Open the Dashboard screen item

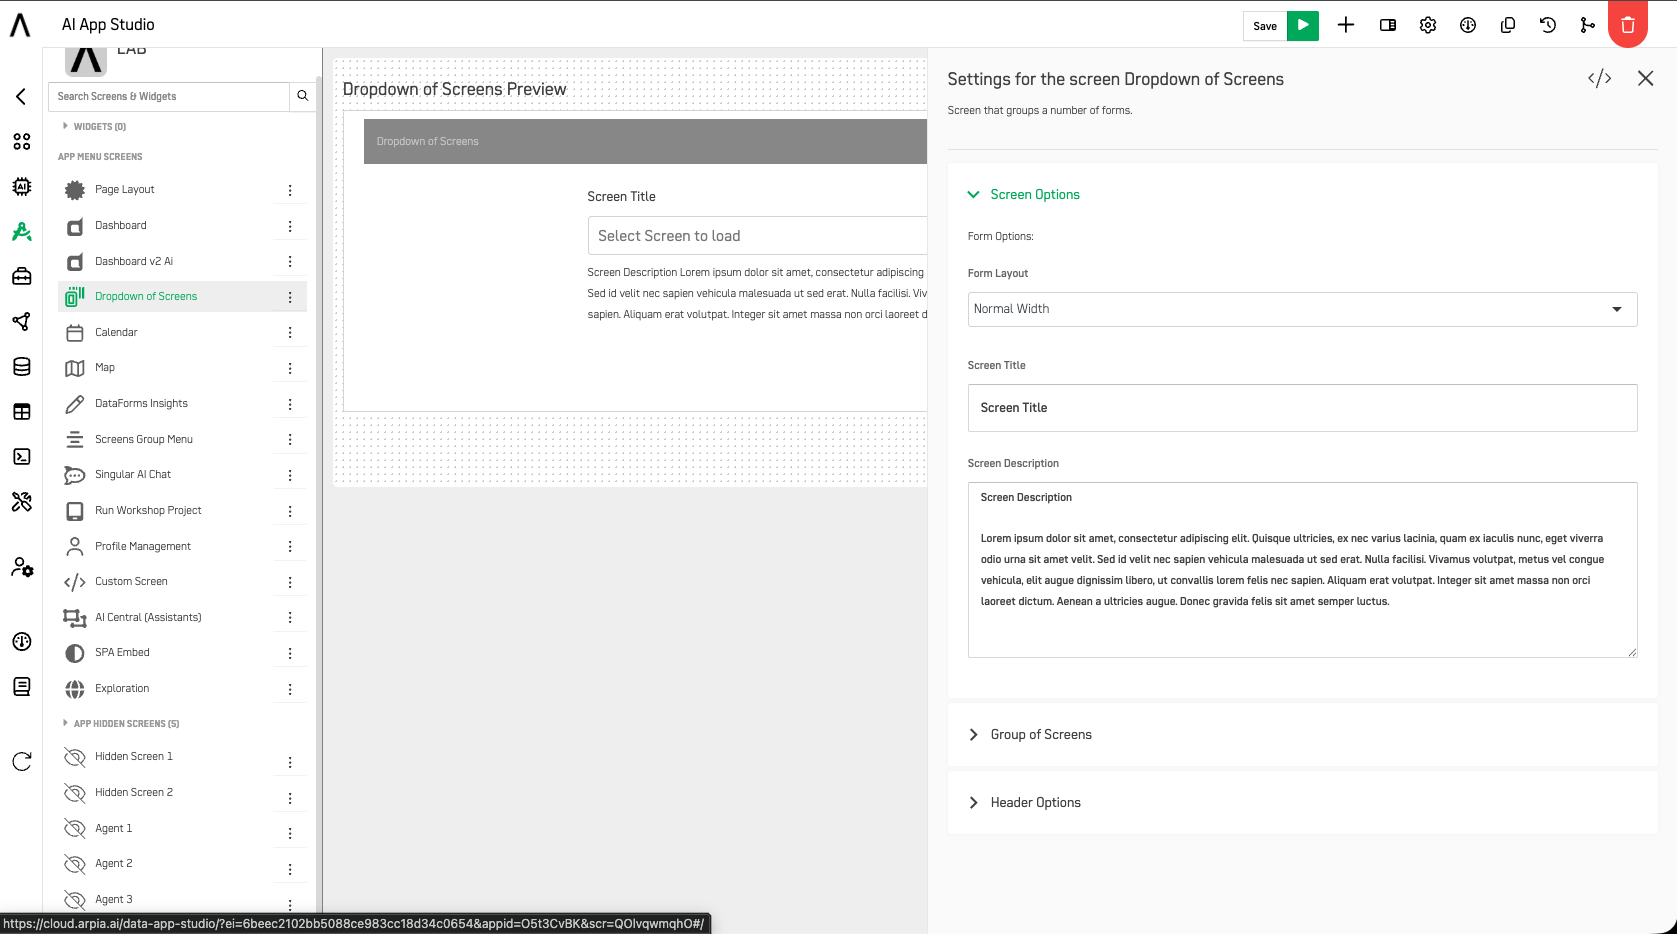(121, 226)
